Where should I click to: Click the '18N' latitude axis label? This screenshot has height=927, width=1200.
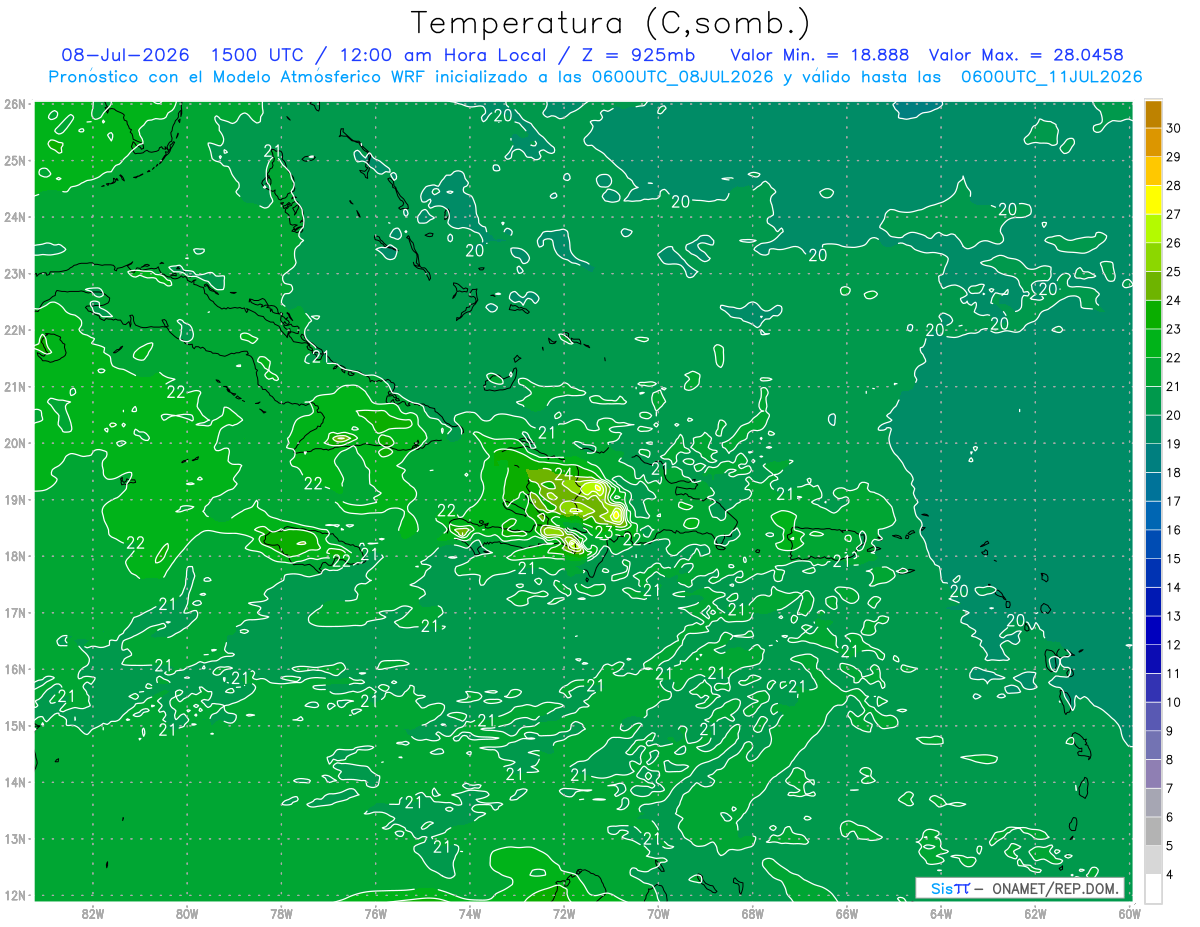[15, 556]
